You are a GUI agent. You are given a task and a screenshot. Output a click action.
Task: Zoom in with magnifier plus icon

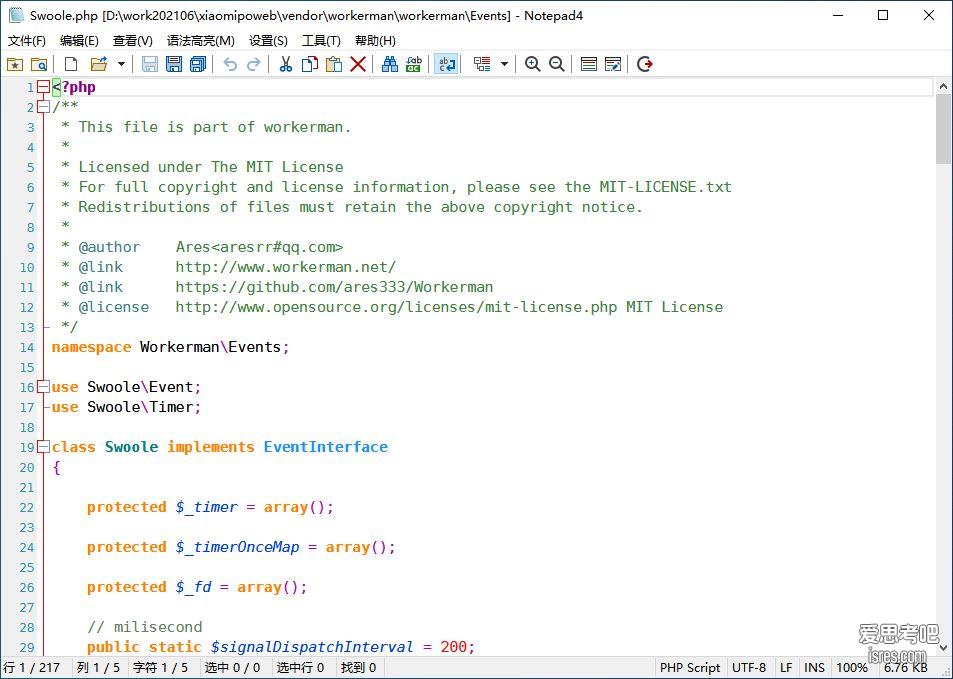532,64
